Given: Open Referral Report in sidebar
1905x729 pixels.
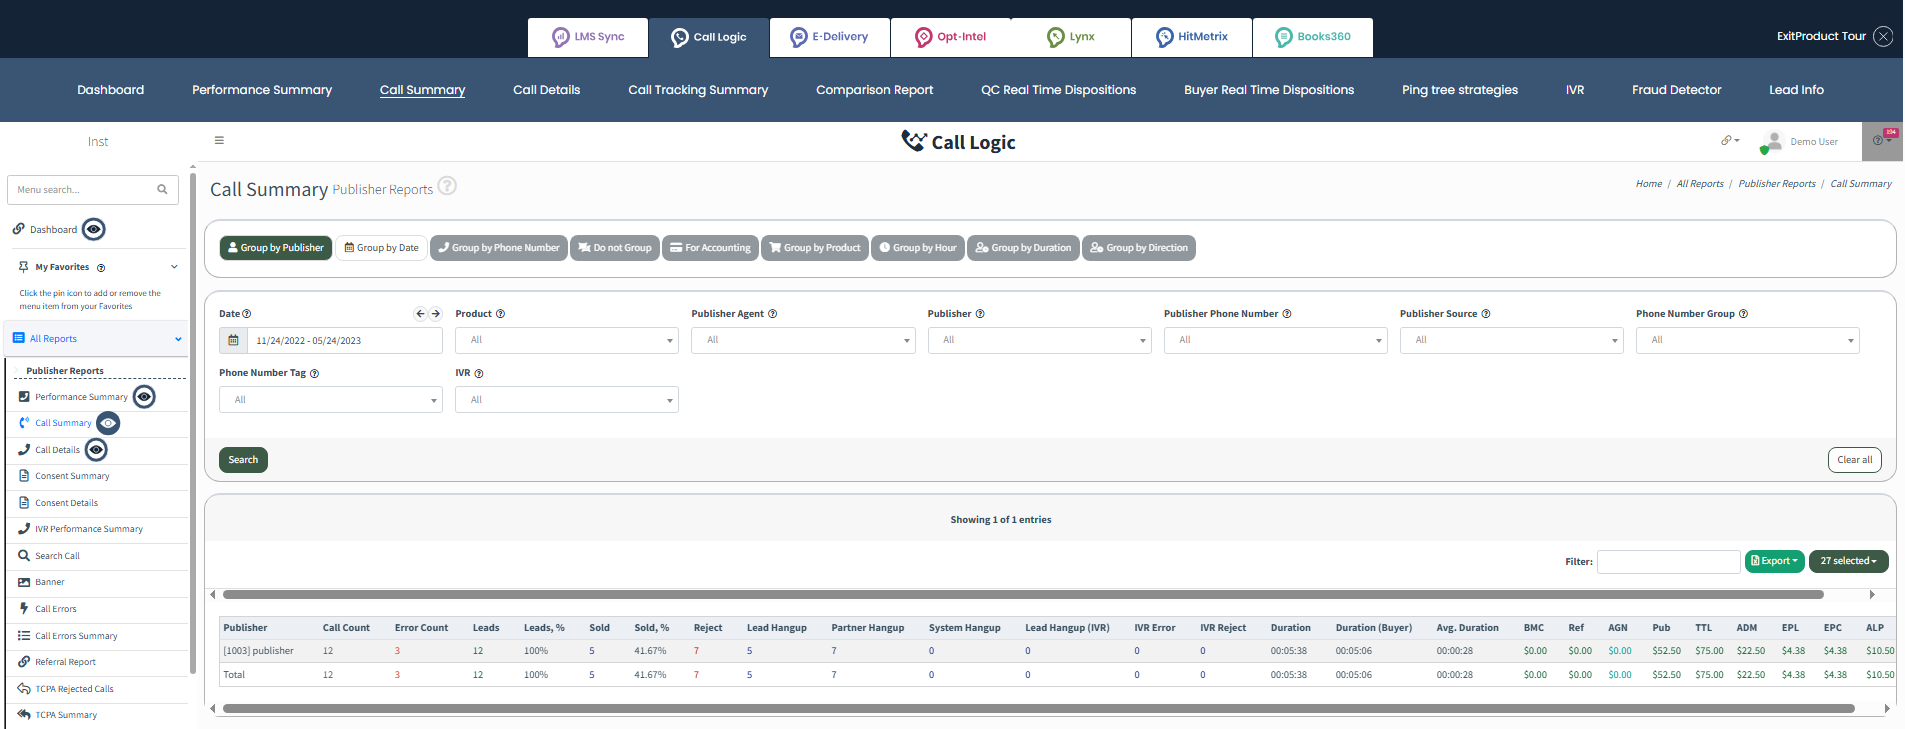Looking at the screenshot, I should (x=65, y=662).
